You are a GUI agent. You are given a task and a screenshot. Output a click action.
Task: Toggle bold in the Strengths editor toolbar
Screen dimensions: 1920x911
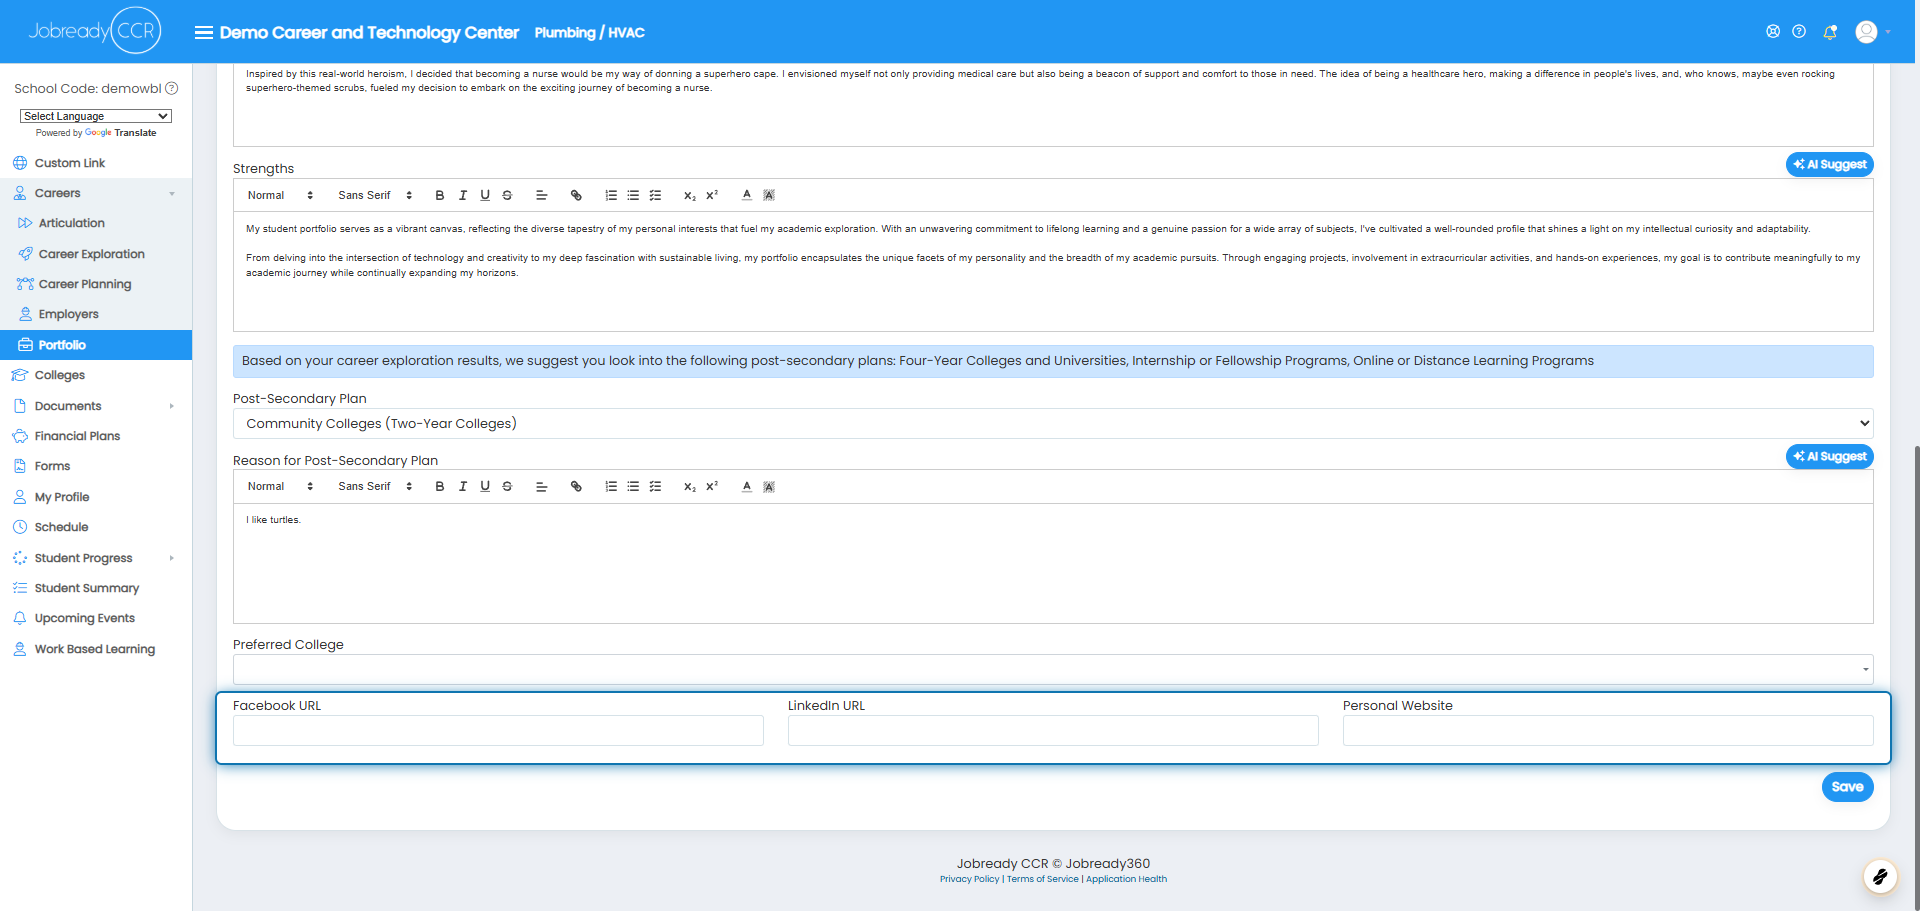[x=440, y=195]
